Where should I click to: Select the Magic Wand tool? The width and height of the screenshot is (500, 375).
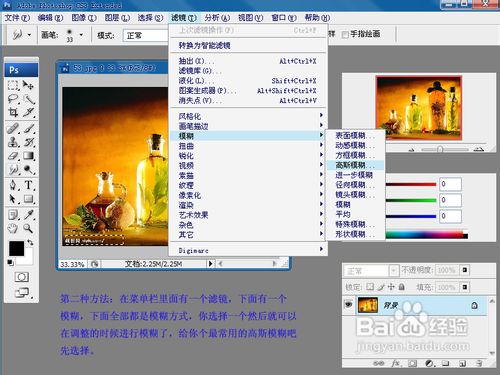(x=29, y=99)
